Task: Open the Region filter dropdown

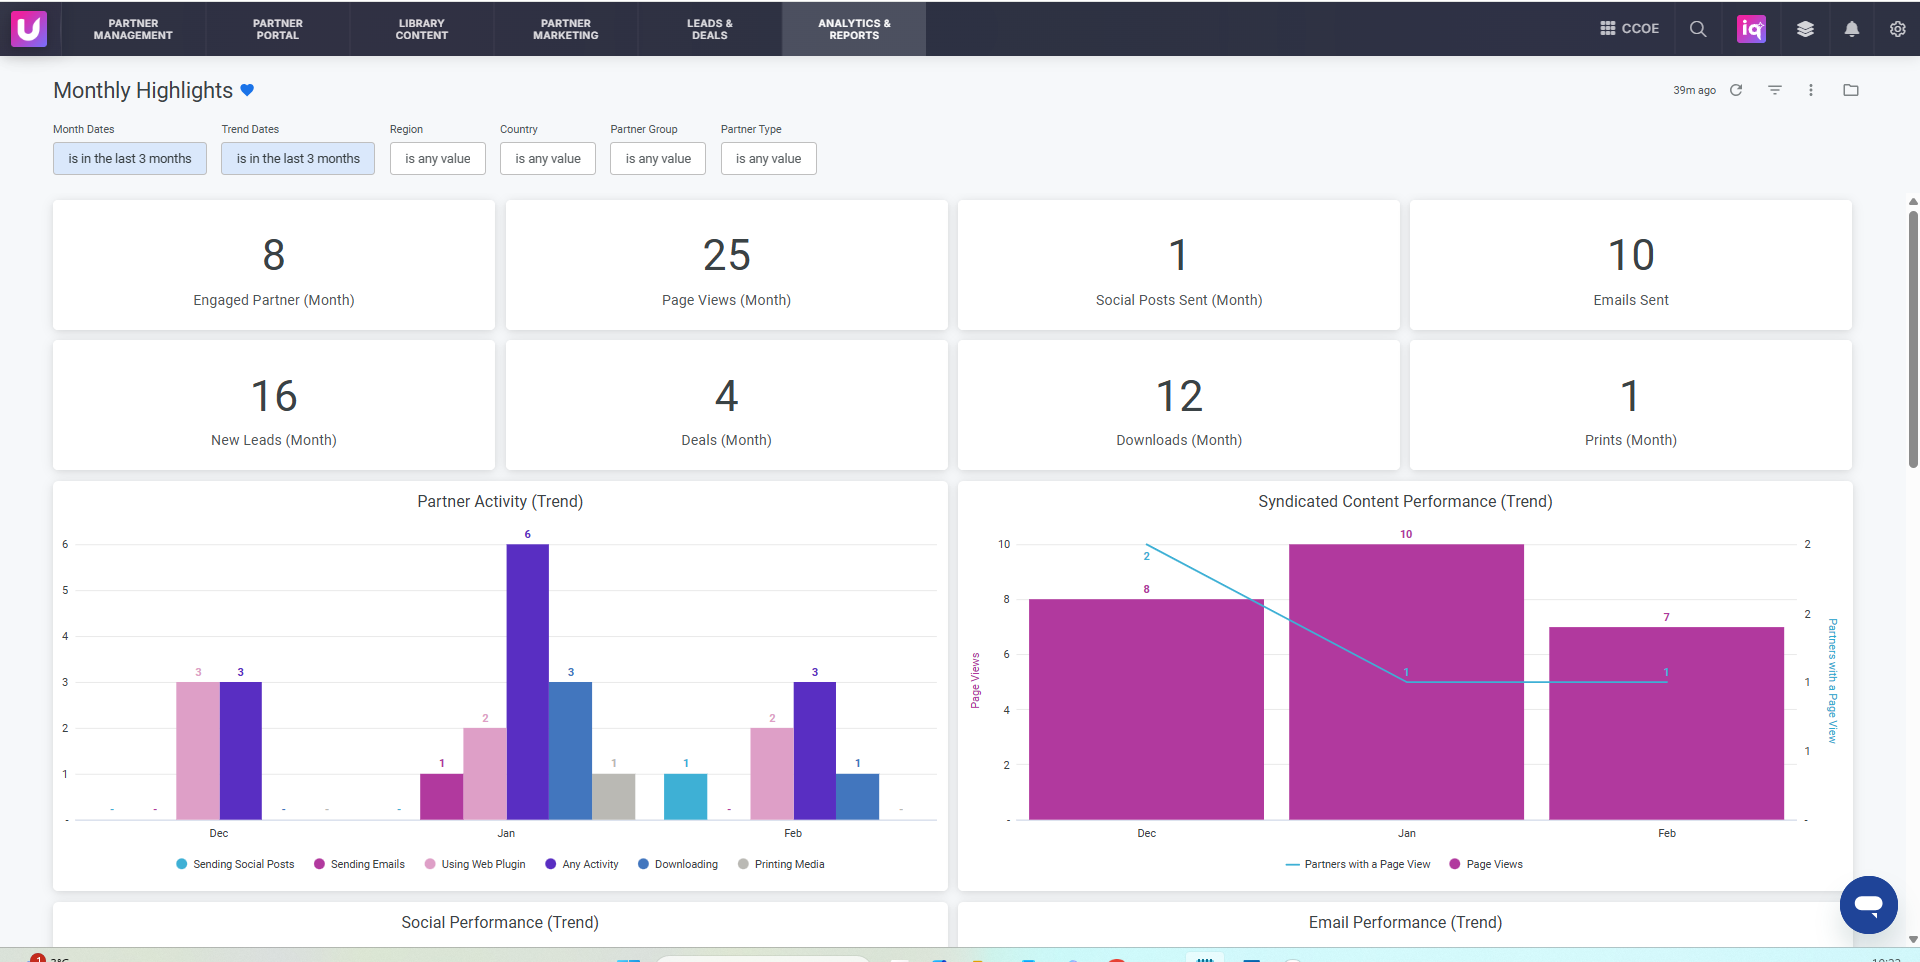Action: pyautogui.click(x=438, y=159)
